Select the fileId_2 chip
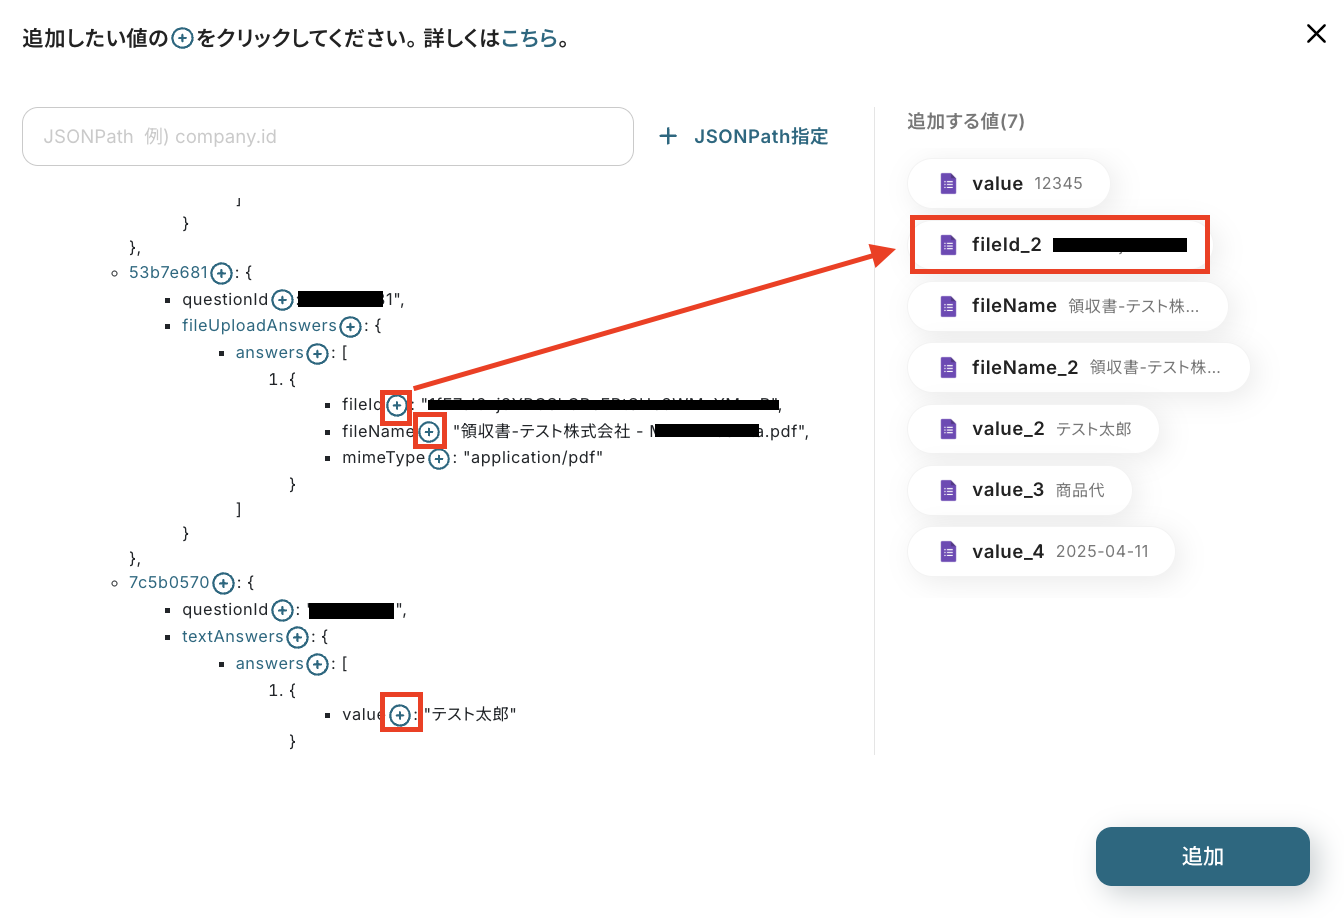The width and height of the screenshot is (1344, 918). tap(1060, 245)
